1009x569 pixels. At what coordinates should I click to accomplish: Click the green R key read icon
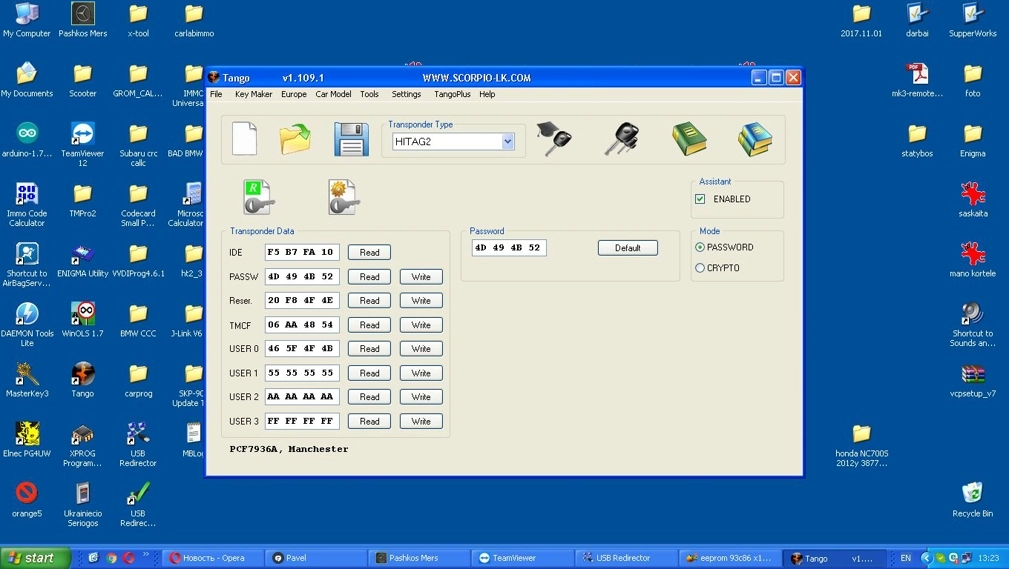point(259,197)
